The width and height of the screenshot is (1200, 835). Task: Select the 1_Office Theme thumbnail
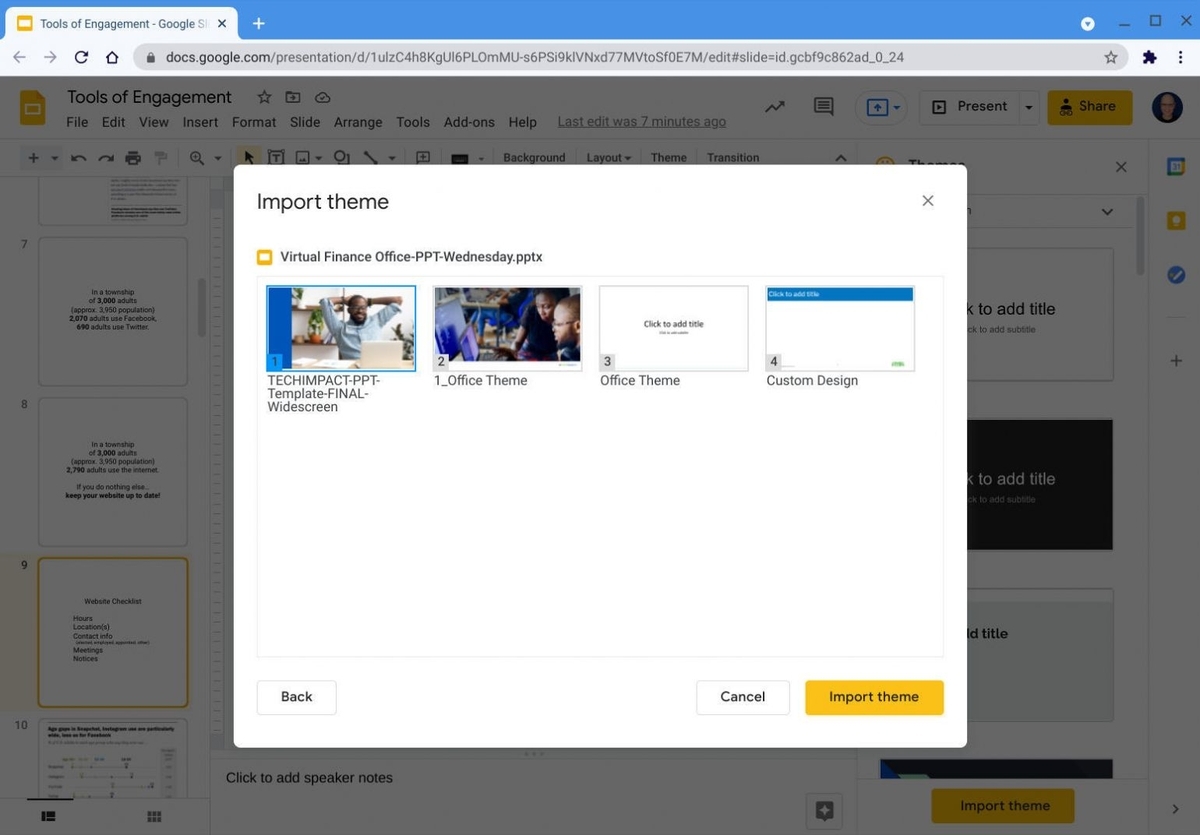507,327
